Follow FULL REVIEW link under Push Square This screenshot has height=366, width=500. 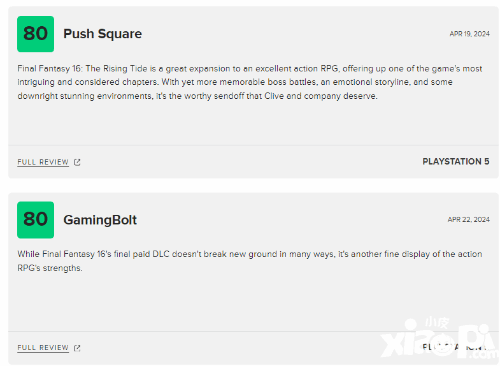(43, 162)
